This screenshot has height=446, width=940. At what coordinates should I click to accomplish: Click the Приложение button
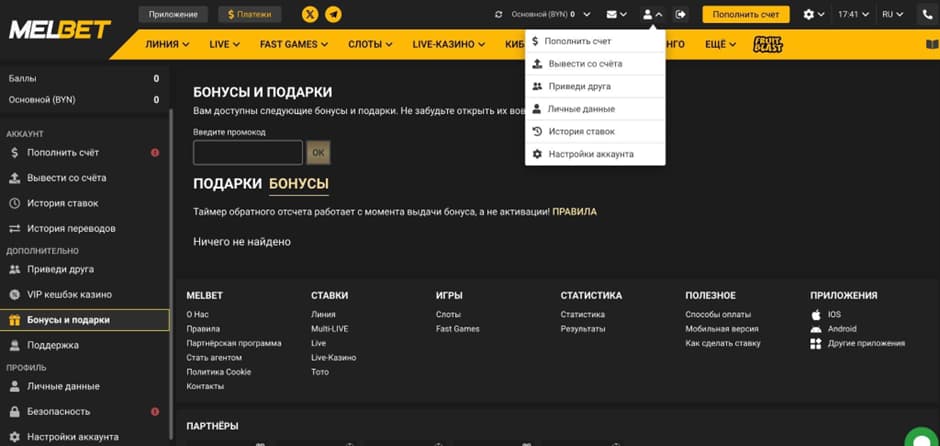click(173, 14)
